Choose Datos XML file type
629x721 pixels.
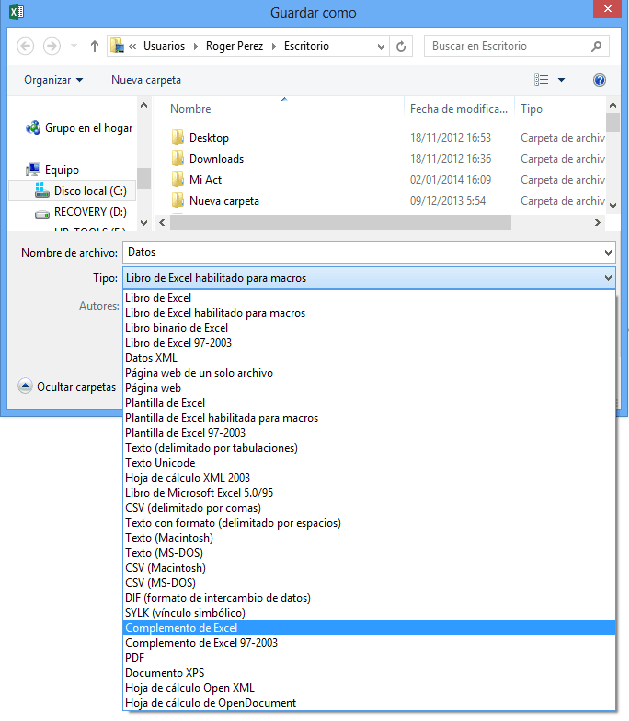[x=369, y=358]
